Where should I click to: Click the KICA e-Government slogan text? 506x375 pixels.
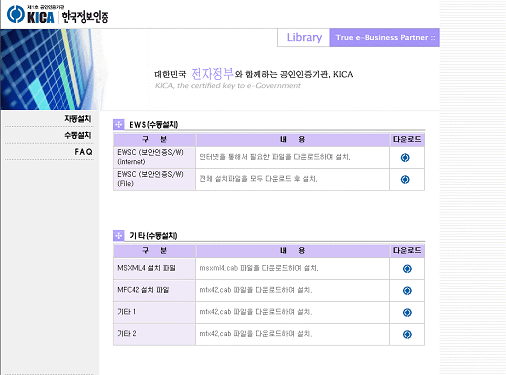(228, 86)
